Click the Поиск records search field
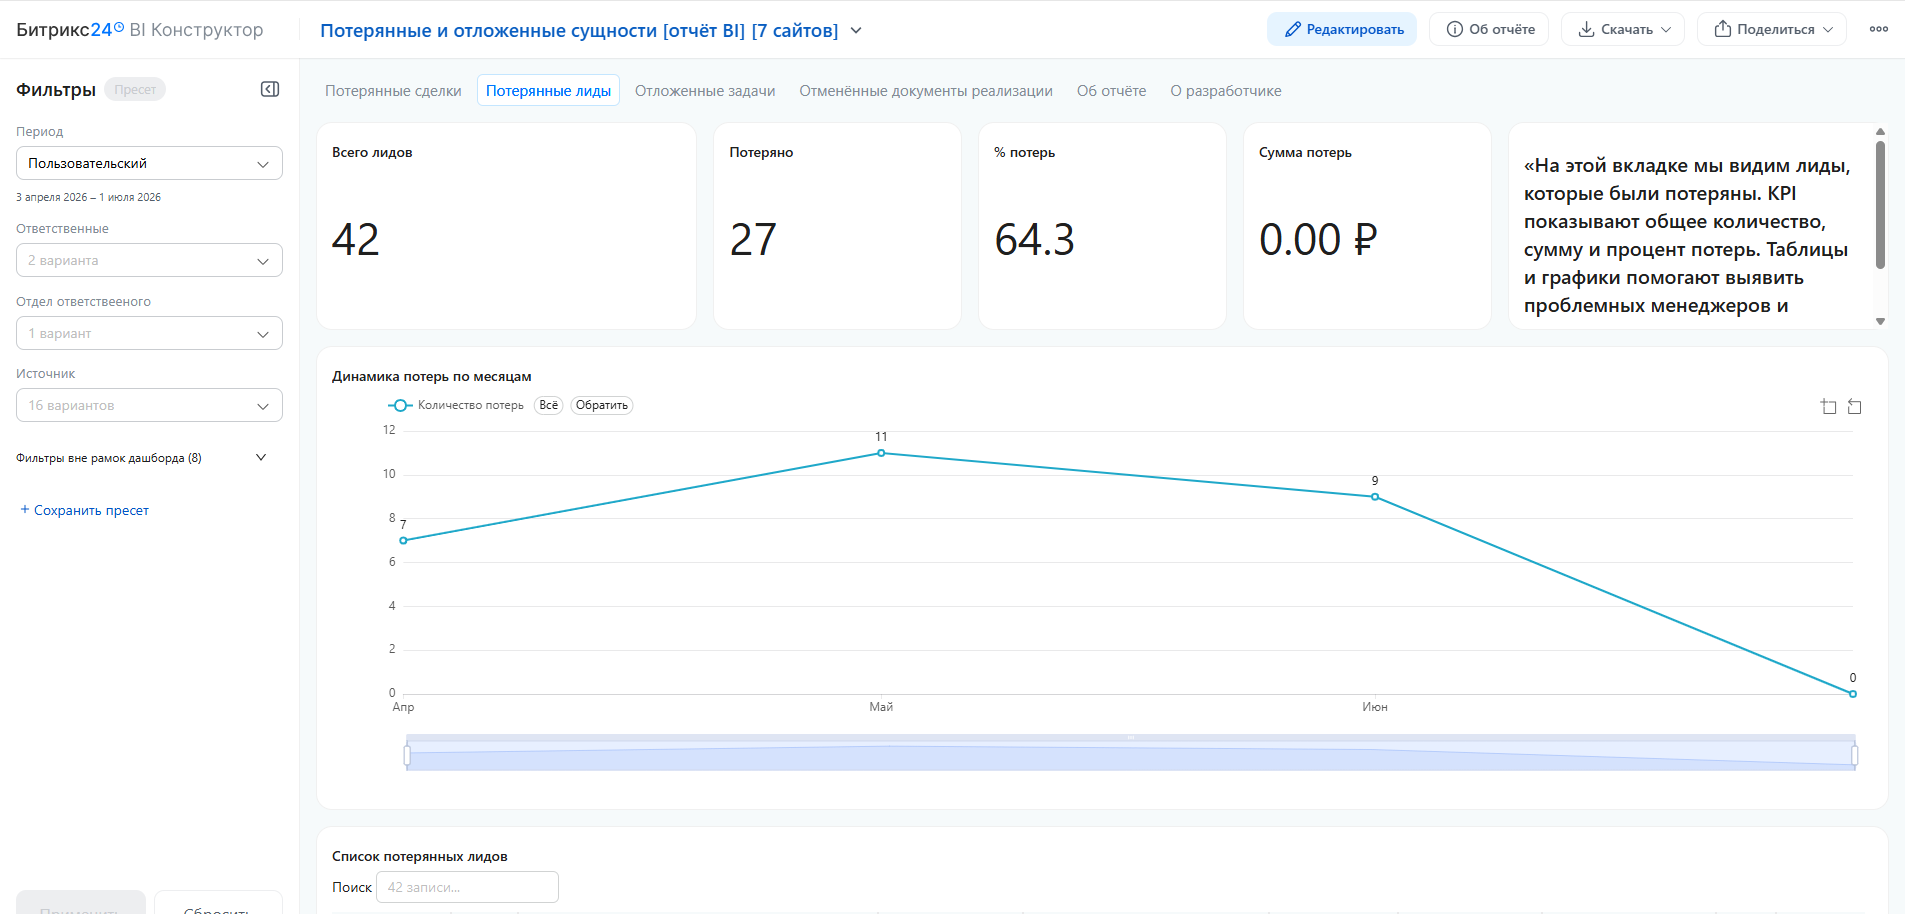The width and height of the screenshot is (1905, 914). point(467,887)
